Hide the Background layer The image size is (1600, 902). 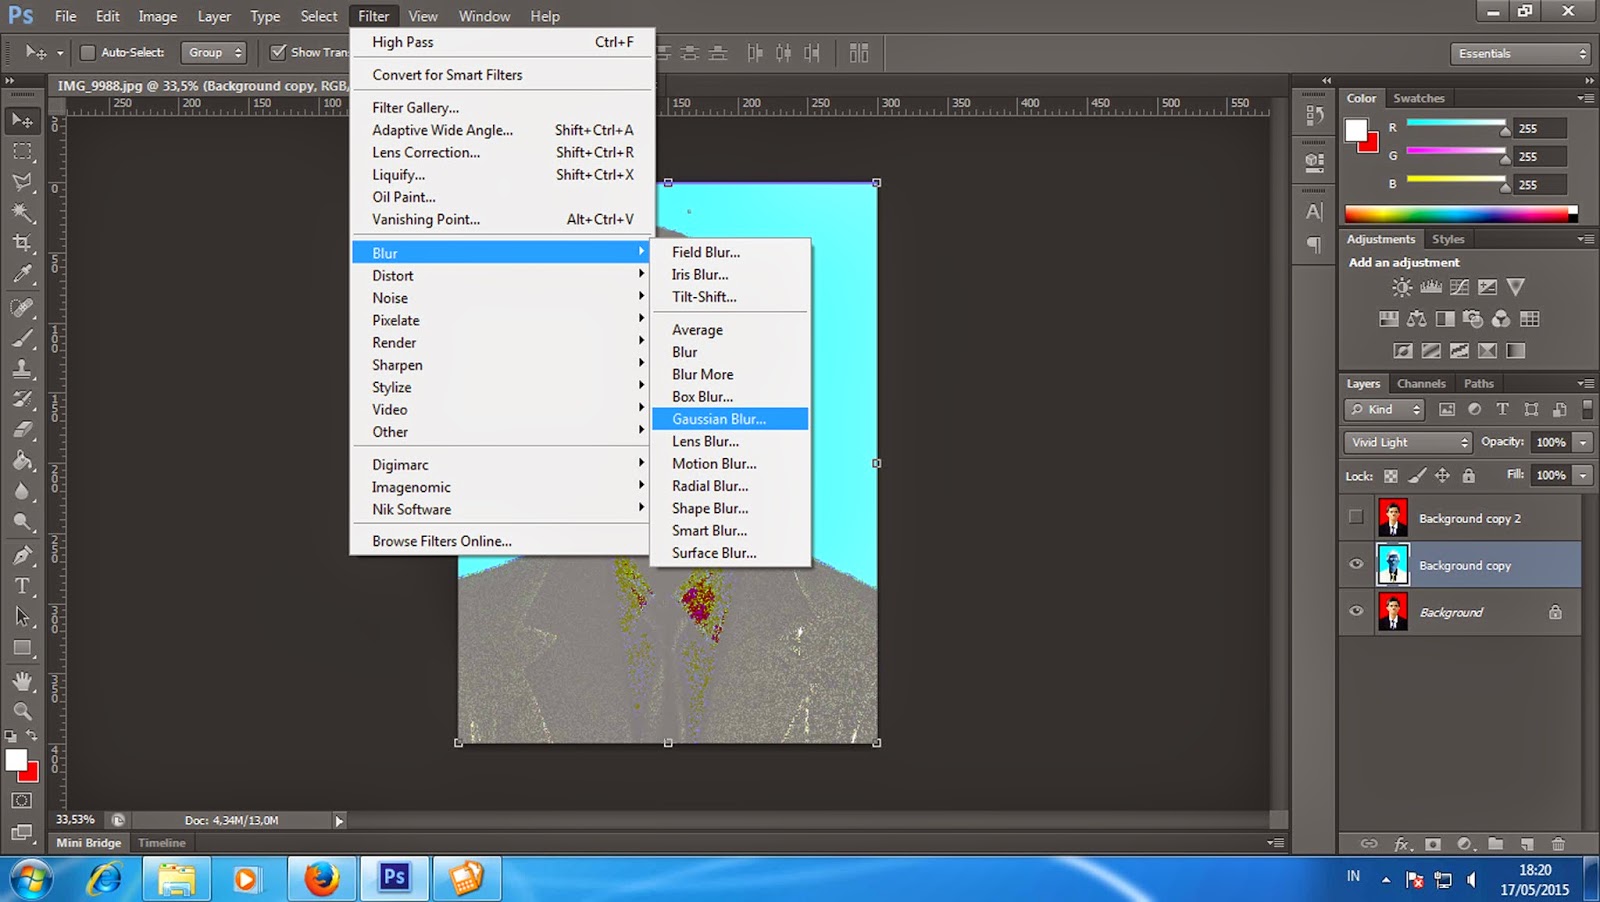1356,611
